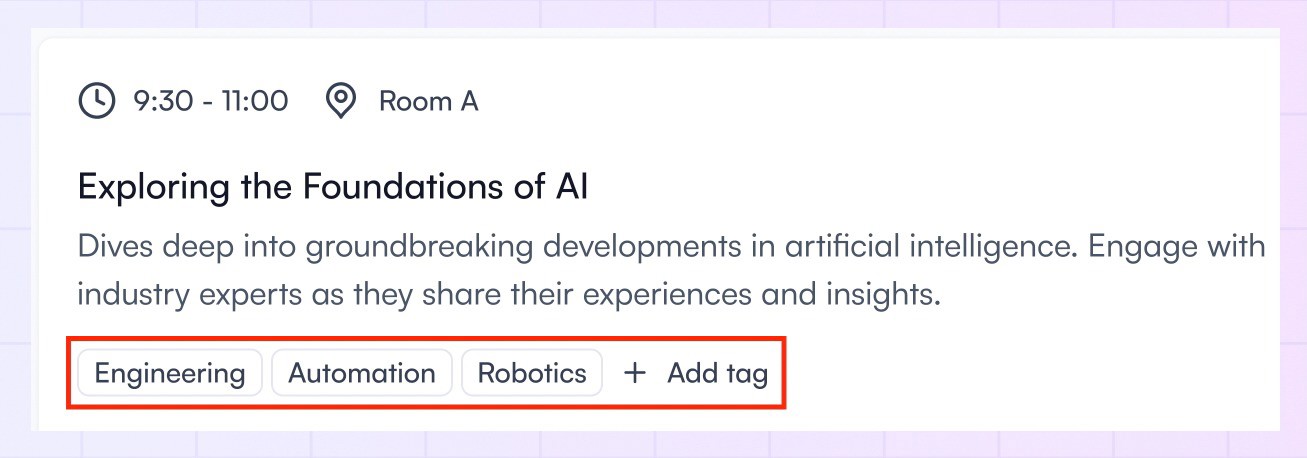Screen dimensions: 1307x458
Task: Click the purple grid background below the card
Action: tap(650, 444)
